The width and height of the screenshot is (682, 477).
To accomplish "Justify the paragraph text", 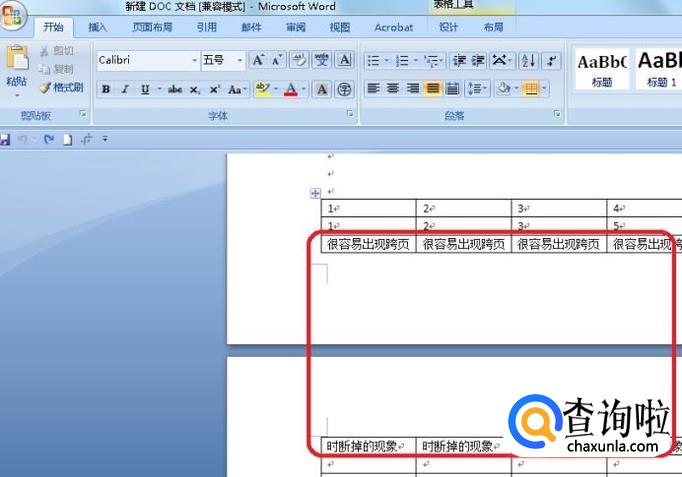I will click(x=432, y=89).
